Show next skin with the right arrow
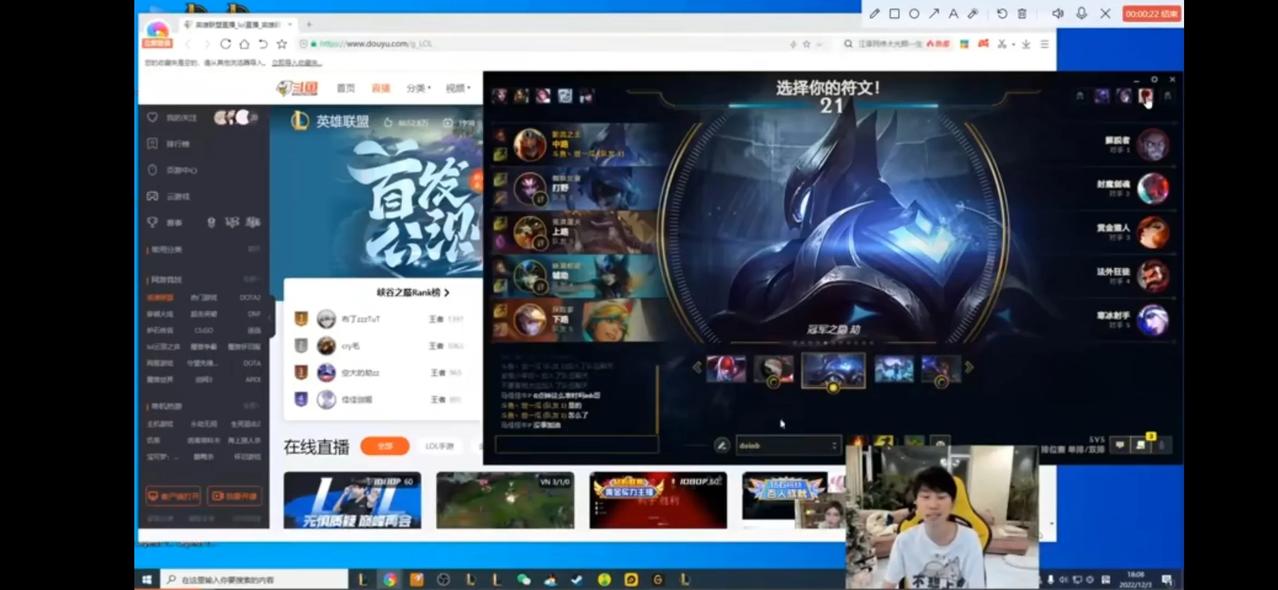 968,368
